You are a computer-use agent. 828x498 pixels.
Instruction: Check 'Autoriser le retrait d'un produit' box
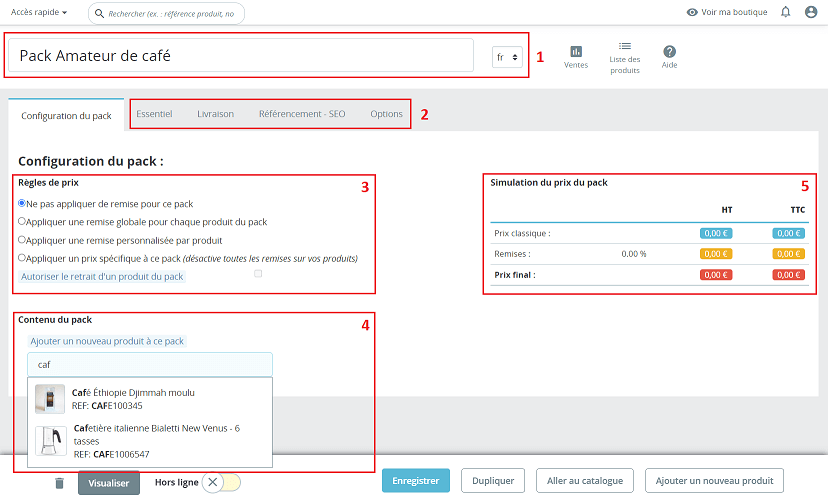(259, 273)
